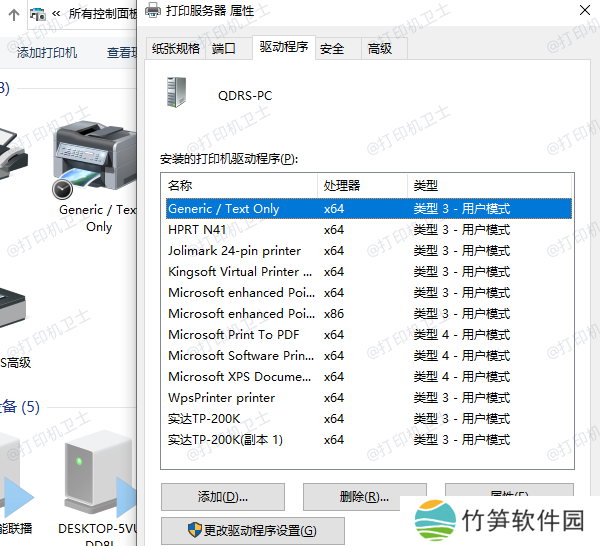The width and height of the screenshot is (600, 546).
Task: Switch to the 纸张规格 tab
Action: click(x=176, y=48)
